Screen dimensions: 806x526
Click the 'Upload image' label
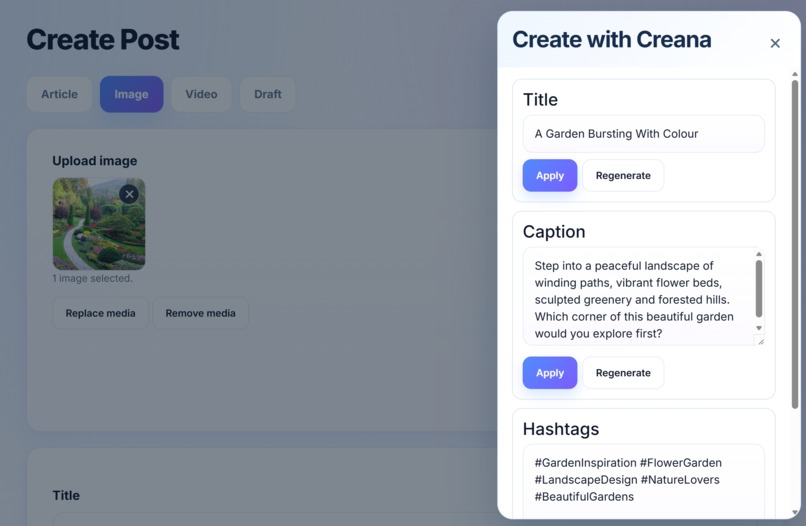pos(95,161)
